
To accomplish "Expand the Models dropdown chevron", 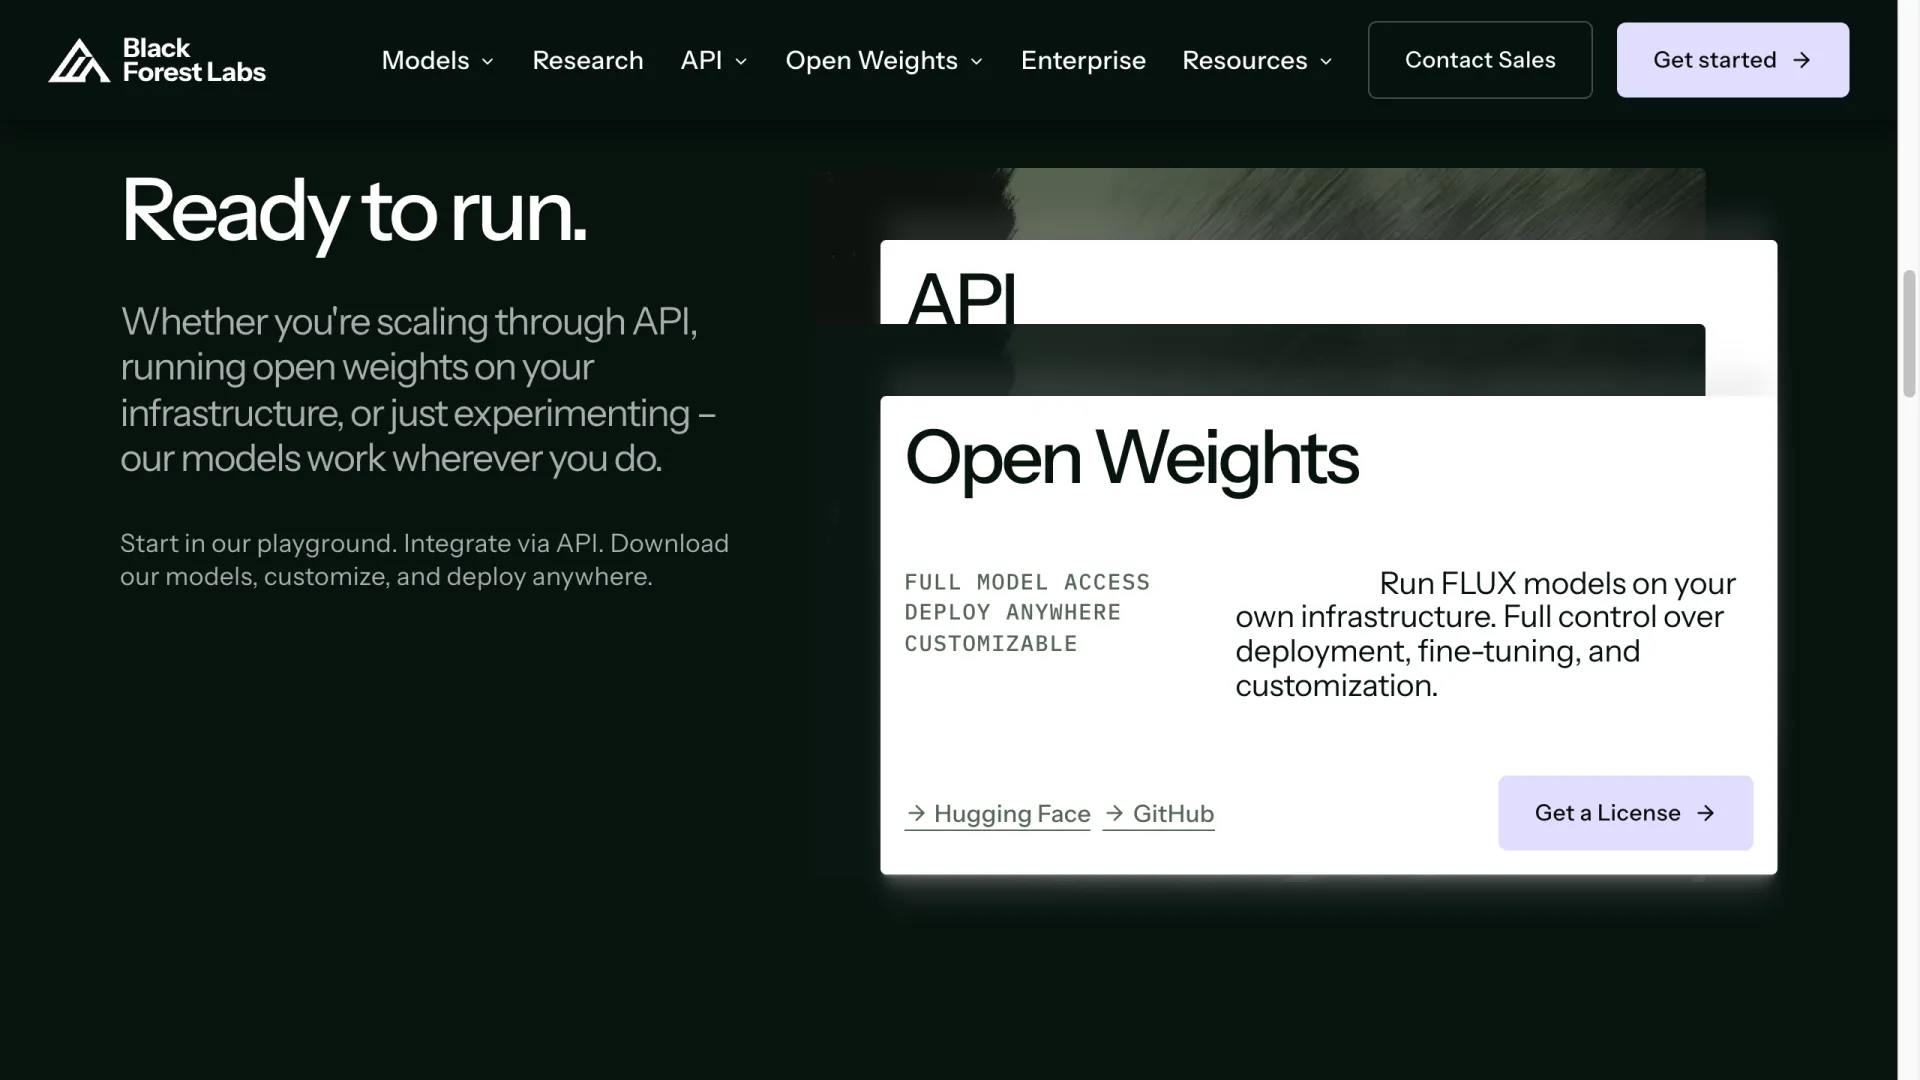I will (488, 61).
